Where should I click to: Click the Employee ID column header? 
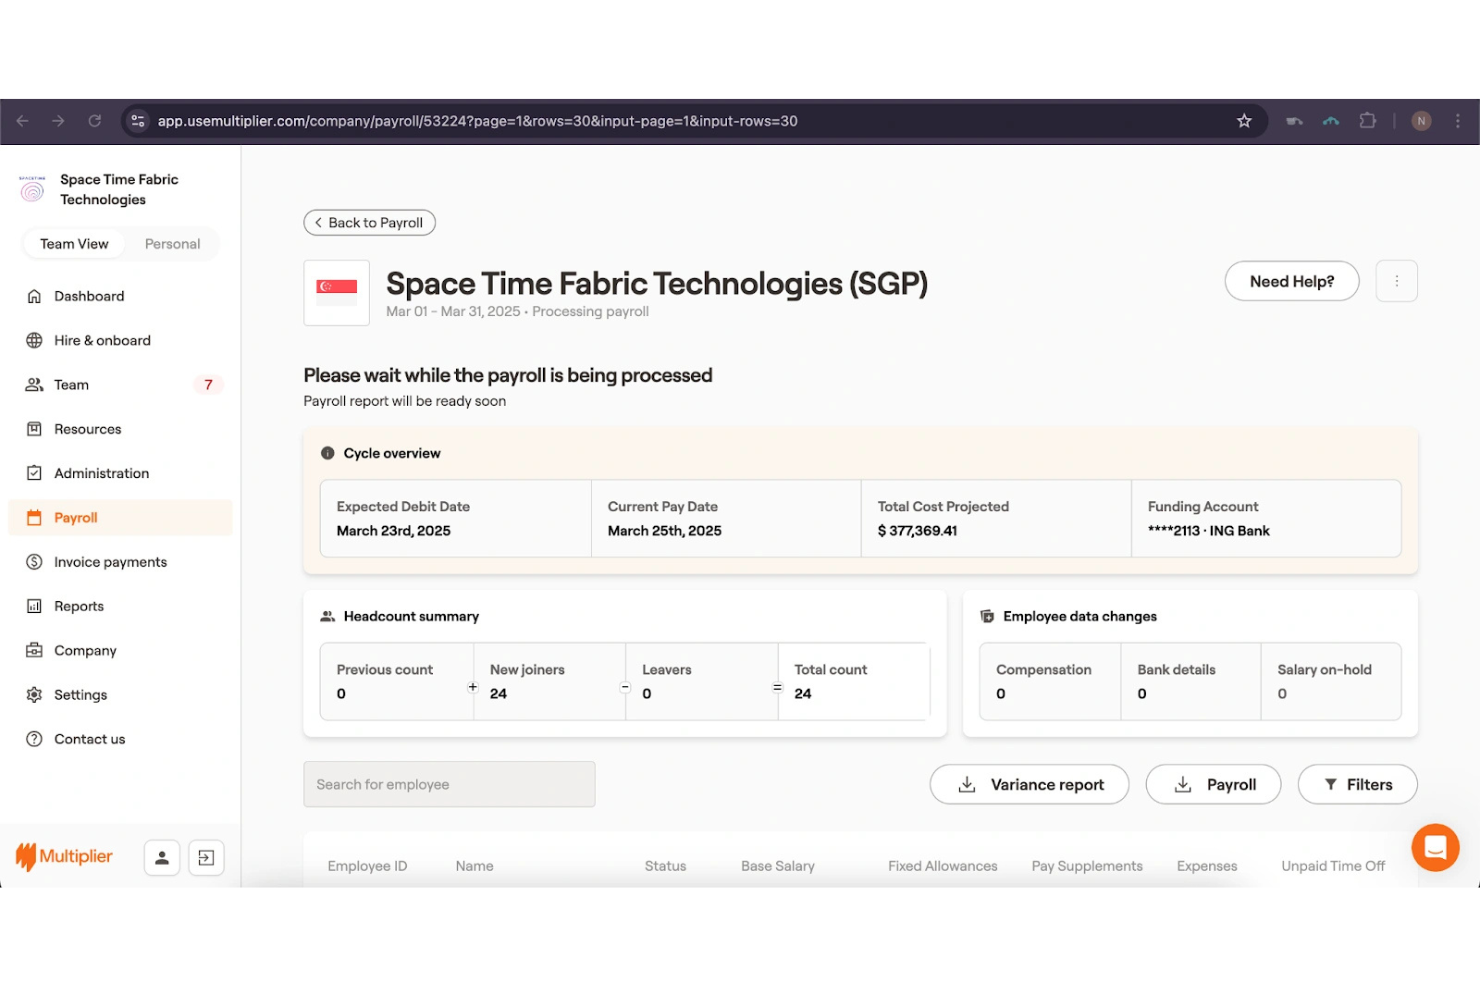click(367, 866)
